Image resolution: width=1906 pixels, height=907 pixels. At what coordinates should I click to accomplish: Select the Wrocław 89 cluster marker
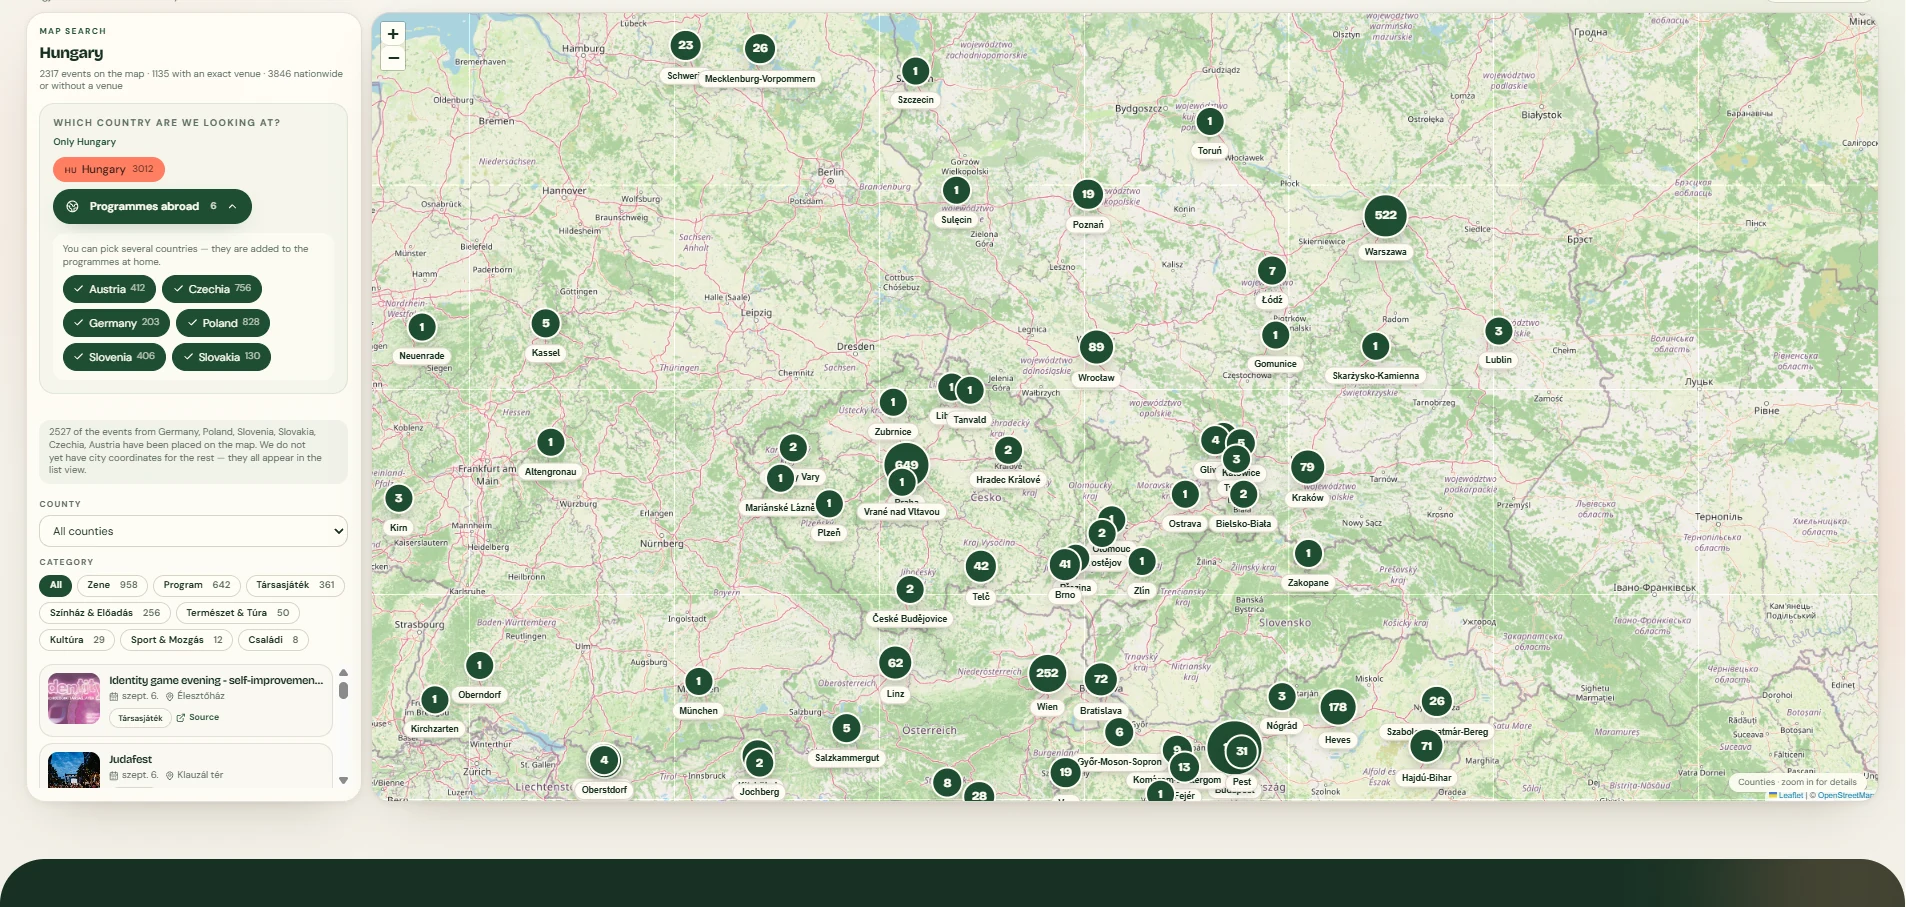[x=1096, y=347]
